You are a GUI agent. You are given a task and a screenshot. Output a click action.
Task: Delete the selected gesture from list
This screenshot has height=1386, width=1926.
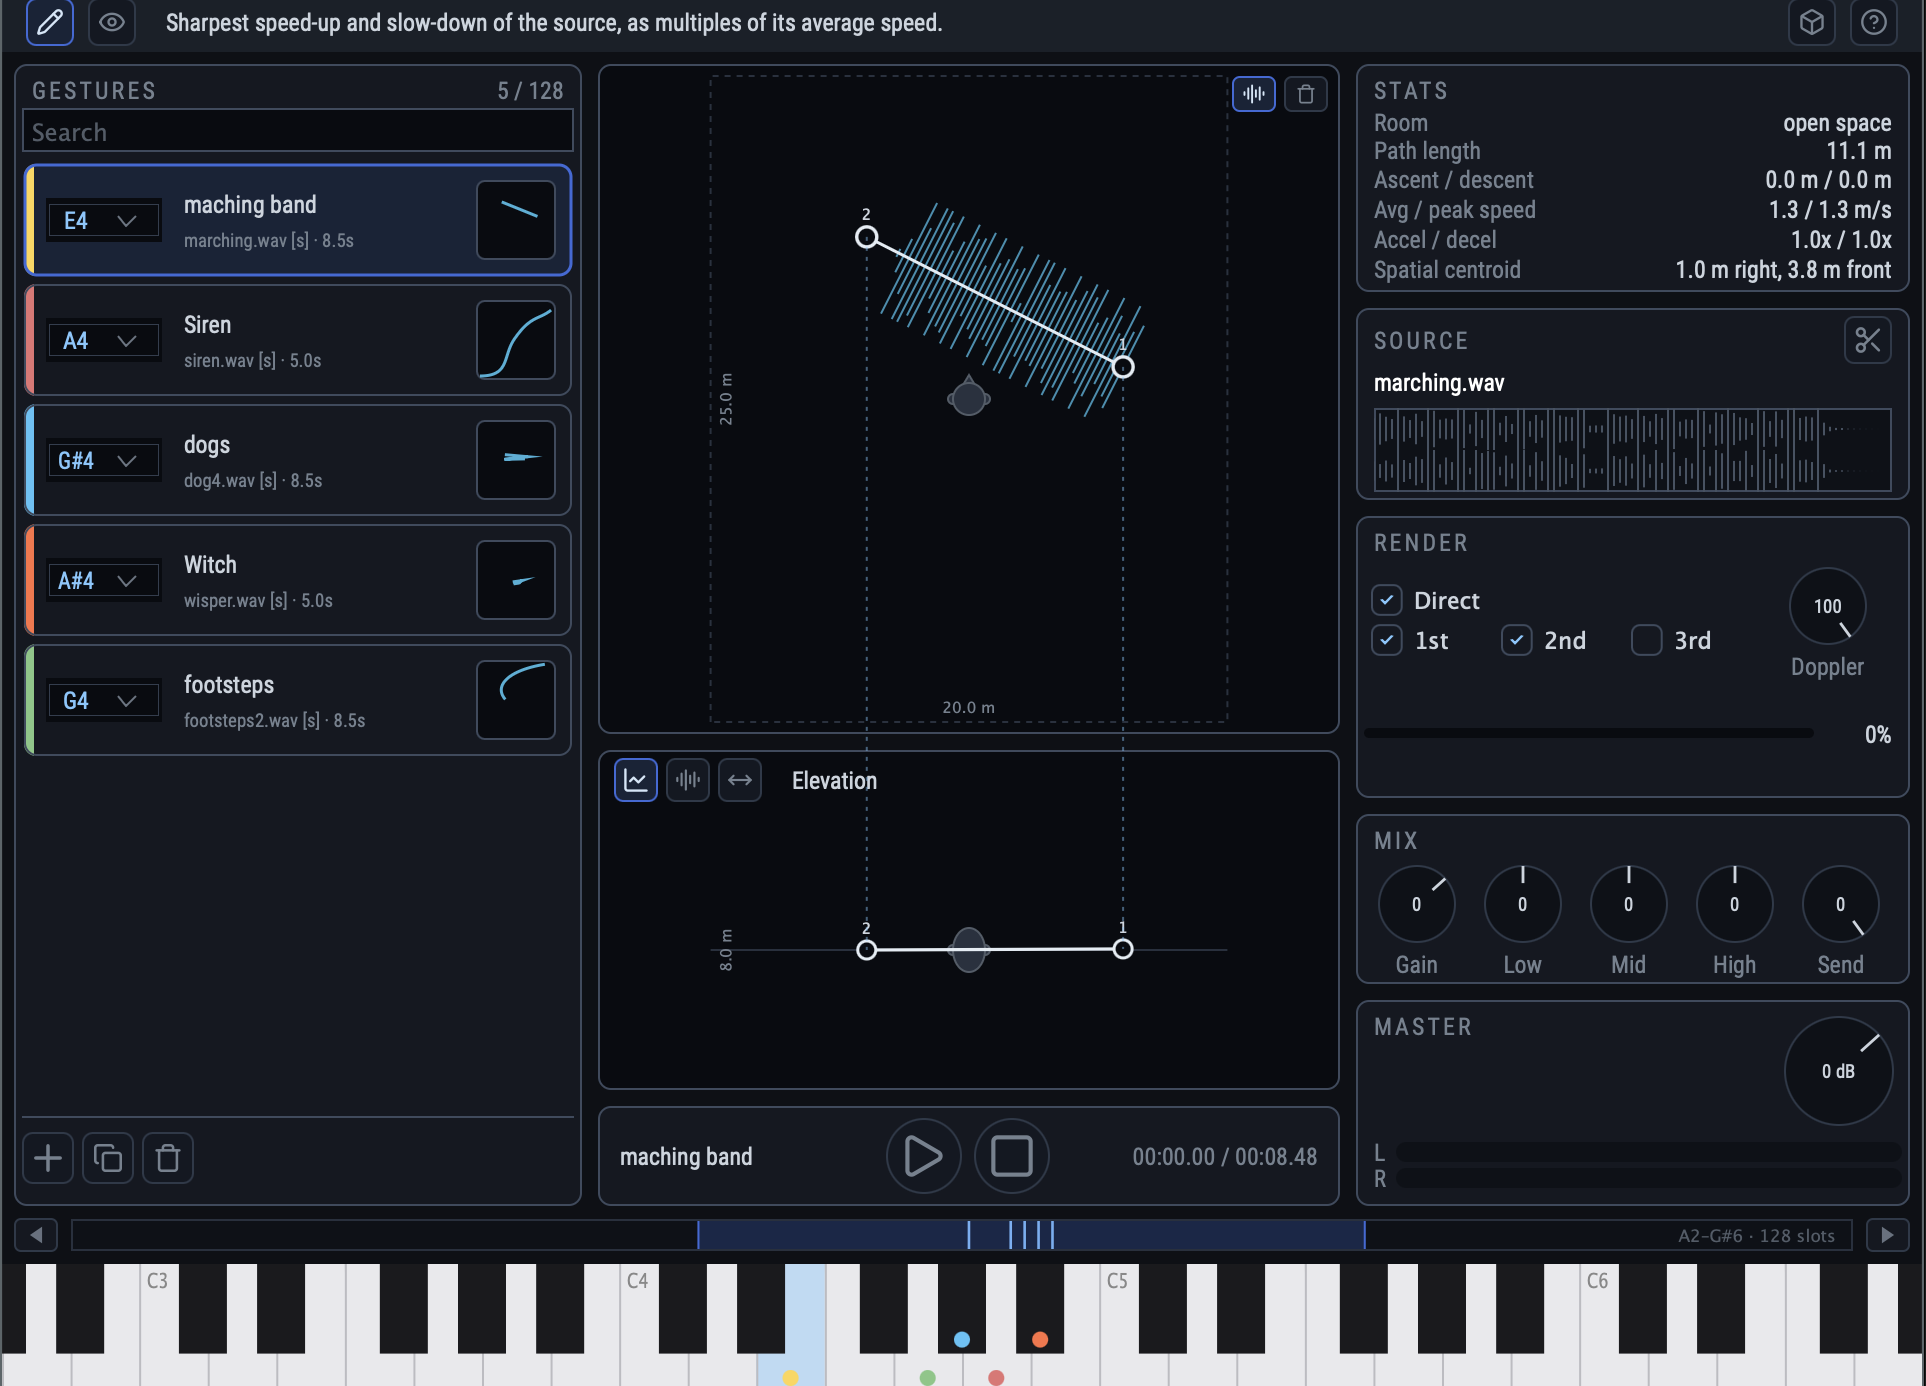(x=168, y=1158)
